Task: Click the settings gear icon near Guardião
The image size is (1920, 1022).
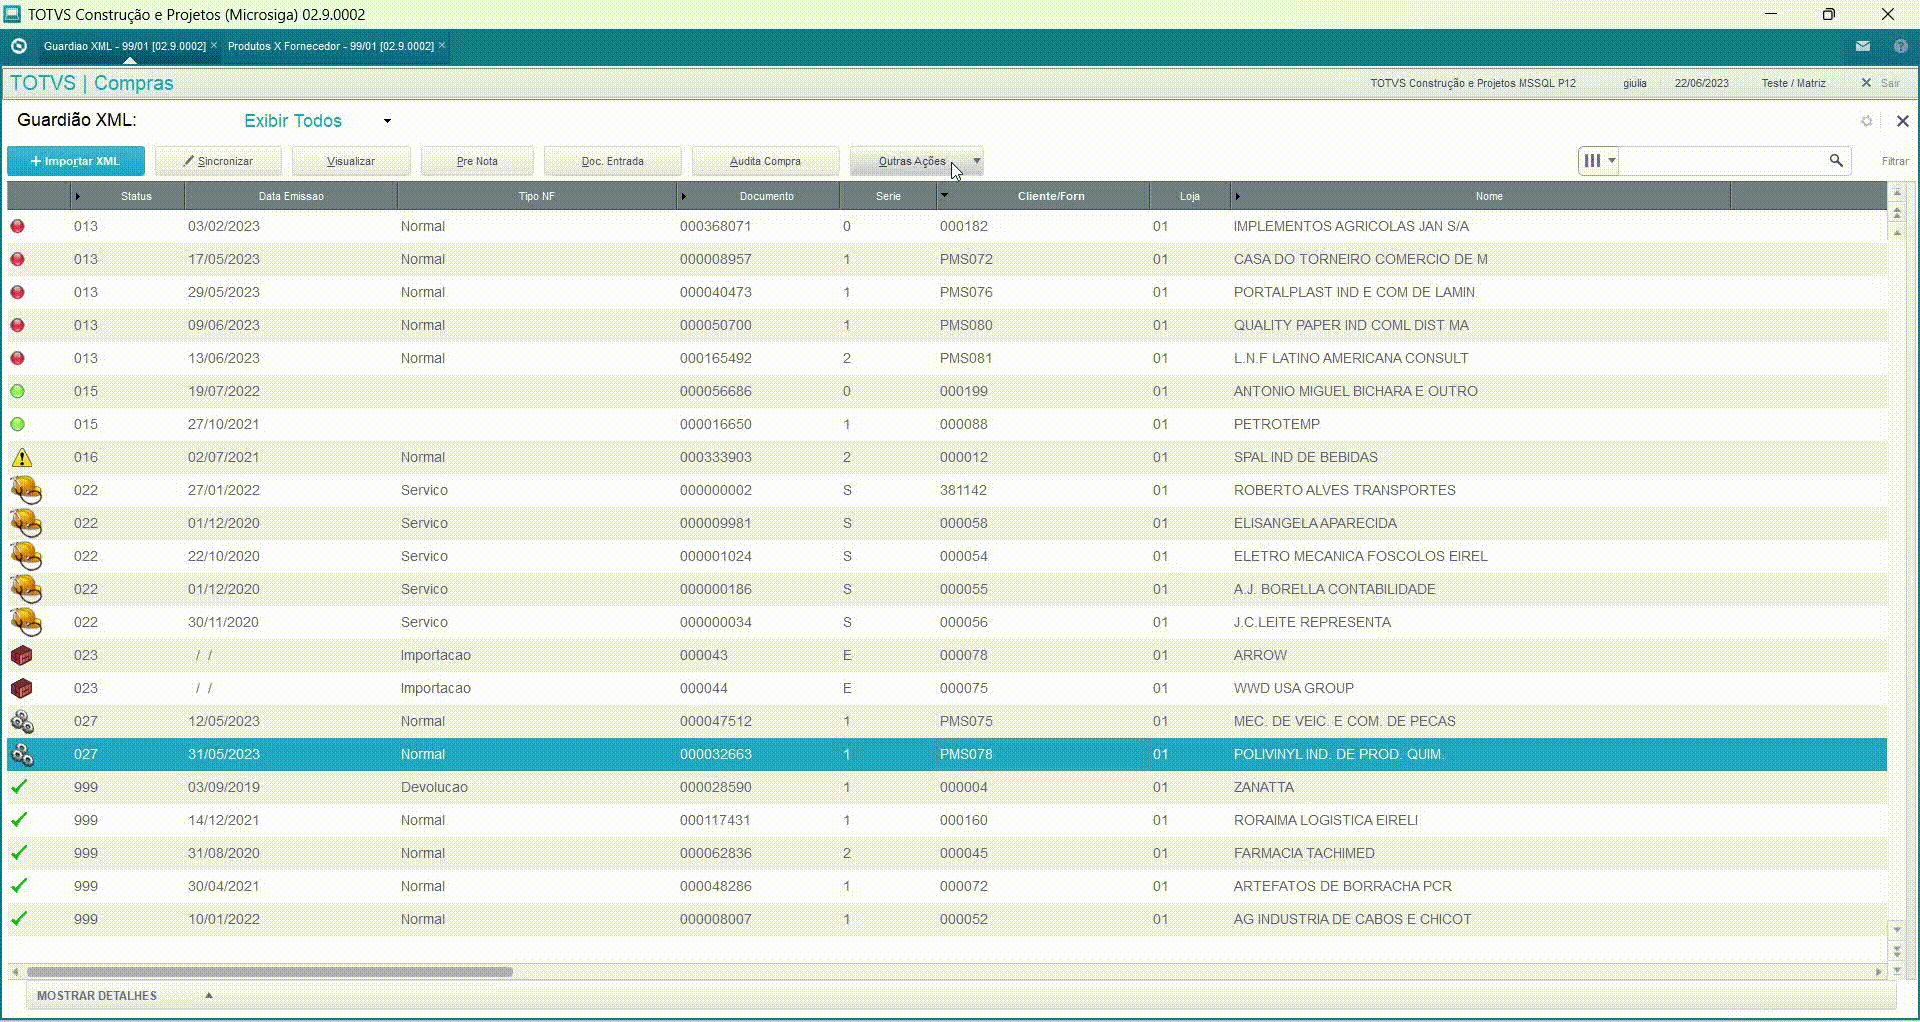Action: click(1866, 121)
